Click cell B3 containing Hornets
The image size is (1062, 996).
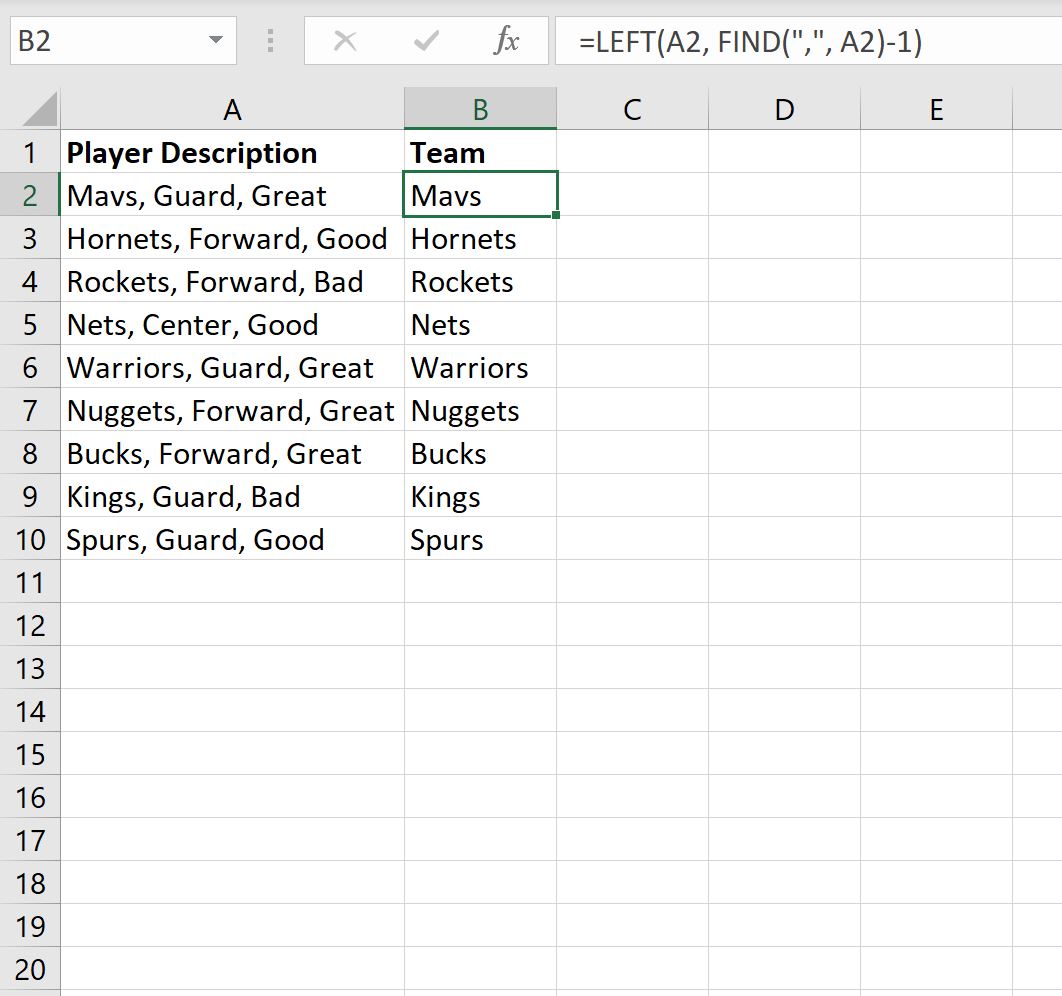pos(480,238)
